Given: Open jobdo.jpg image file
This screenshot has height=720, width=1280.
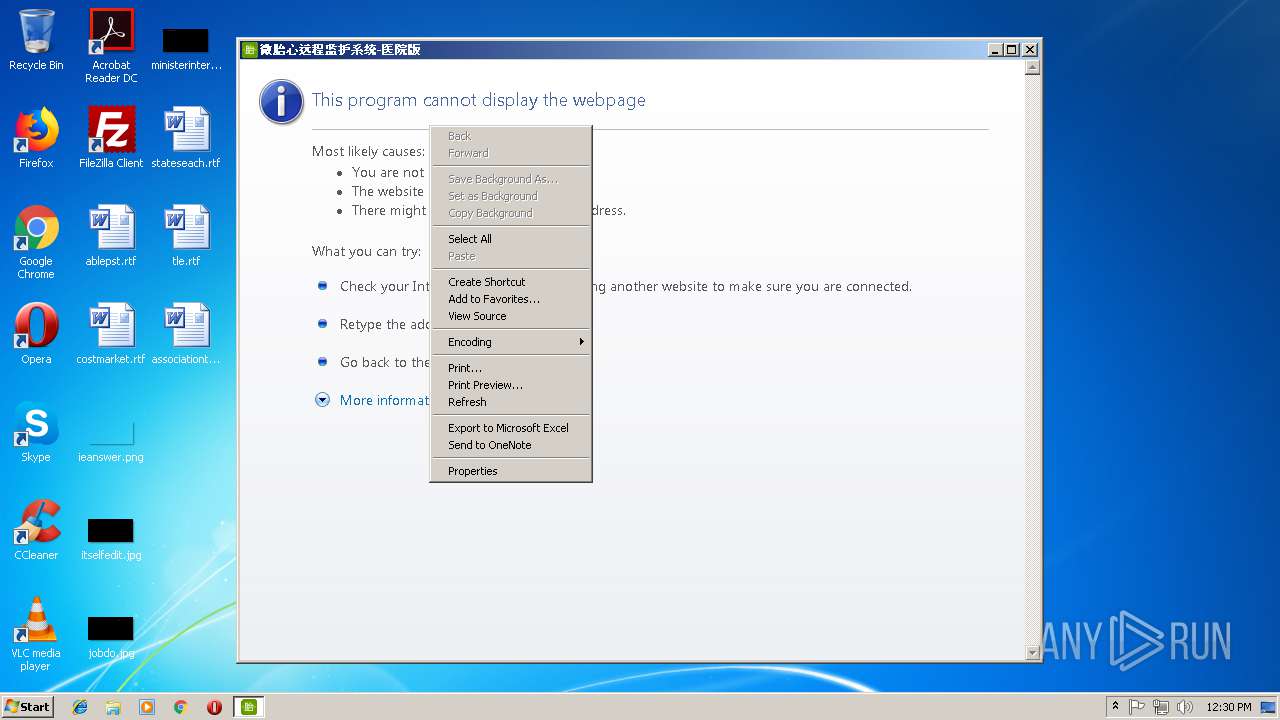Looking at the screenshot, I should tap(111, 636).
